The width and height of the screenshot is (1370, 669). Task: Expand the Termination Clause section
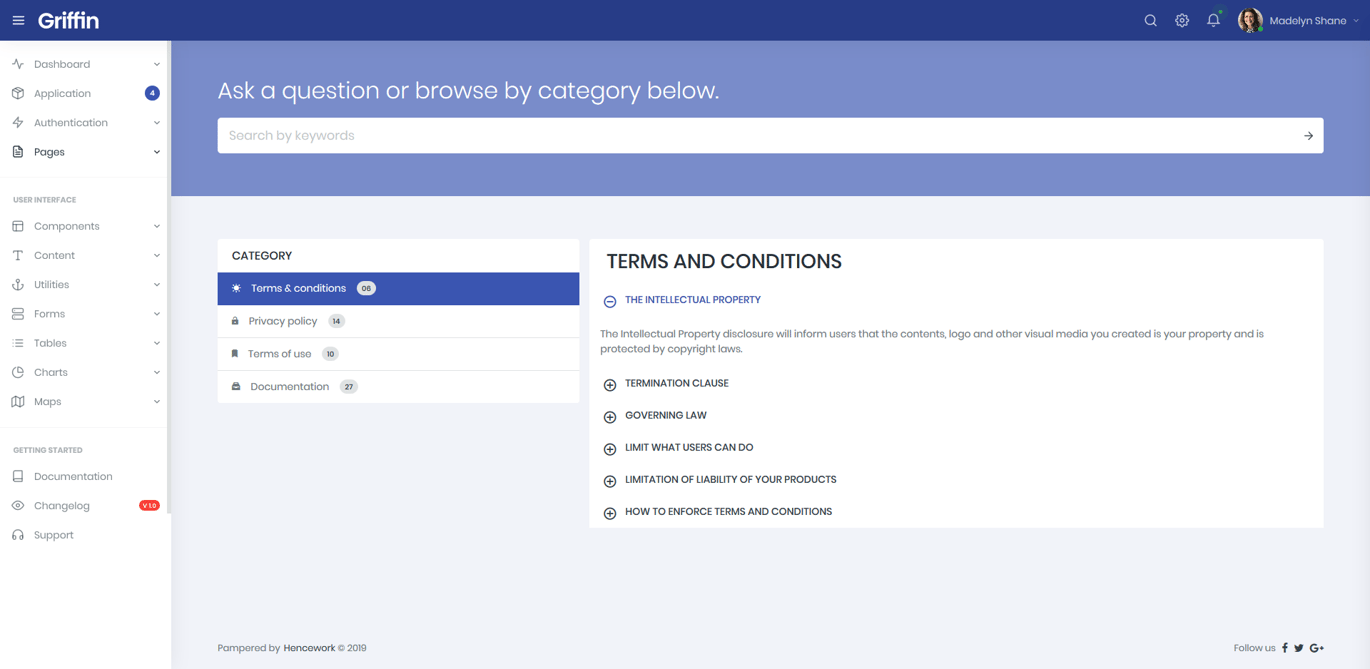pos(666,384)
